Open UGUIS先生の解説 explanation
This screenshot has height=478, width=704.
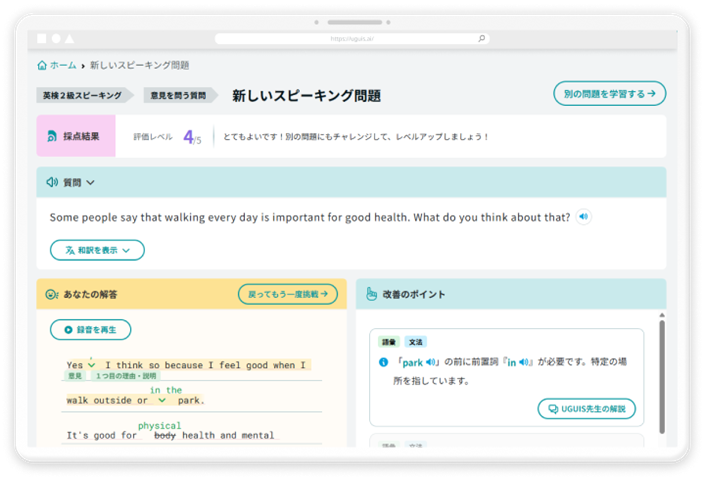(x=586, y=409)
